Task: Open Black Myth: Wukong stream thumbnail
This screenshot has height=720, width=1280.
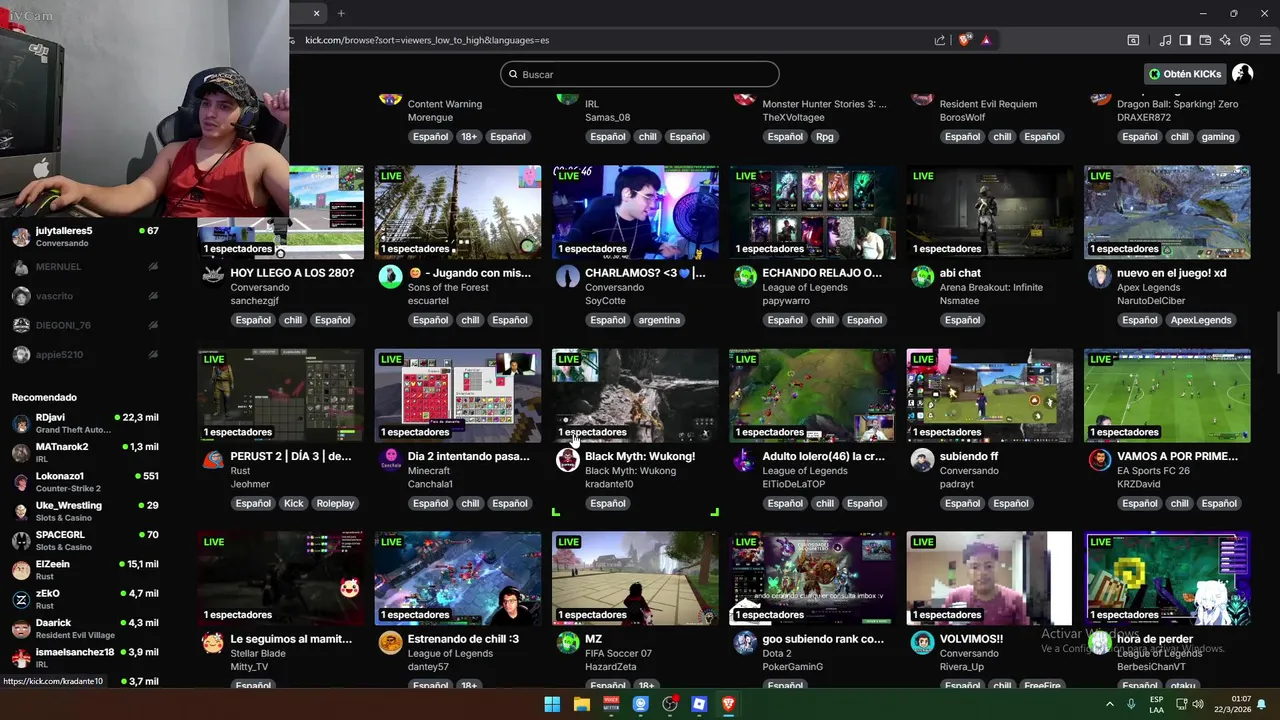Action: coord(635,395)
